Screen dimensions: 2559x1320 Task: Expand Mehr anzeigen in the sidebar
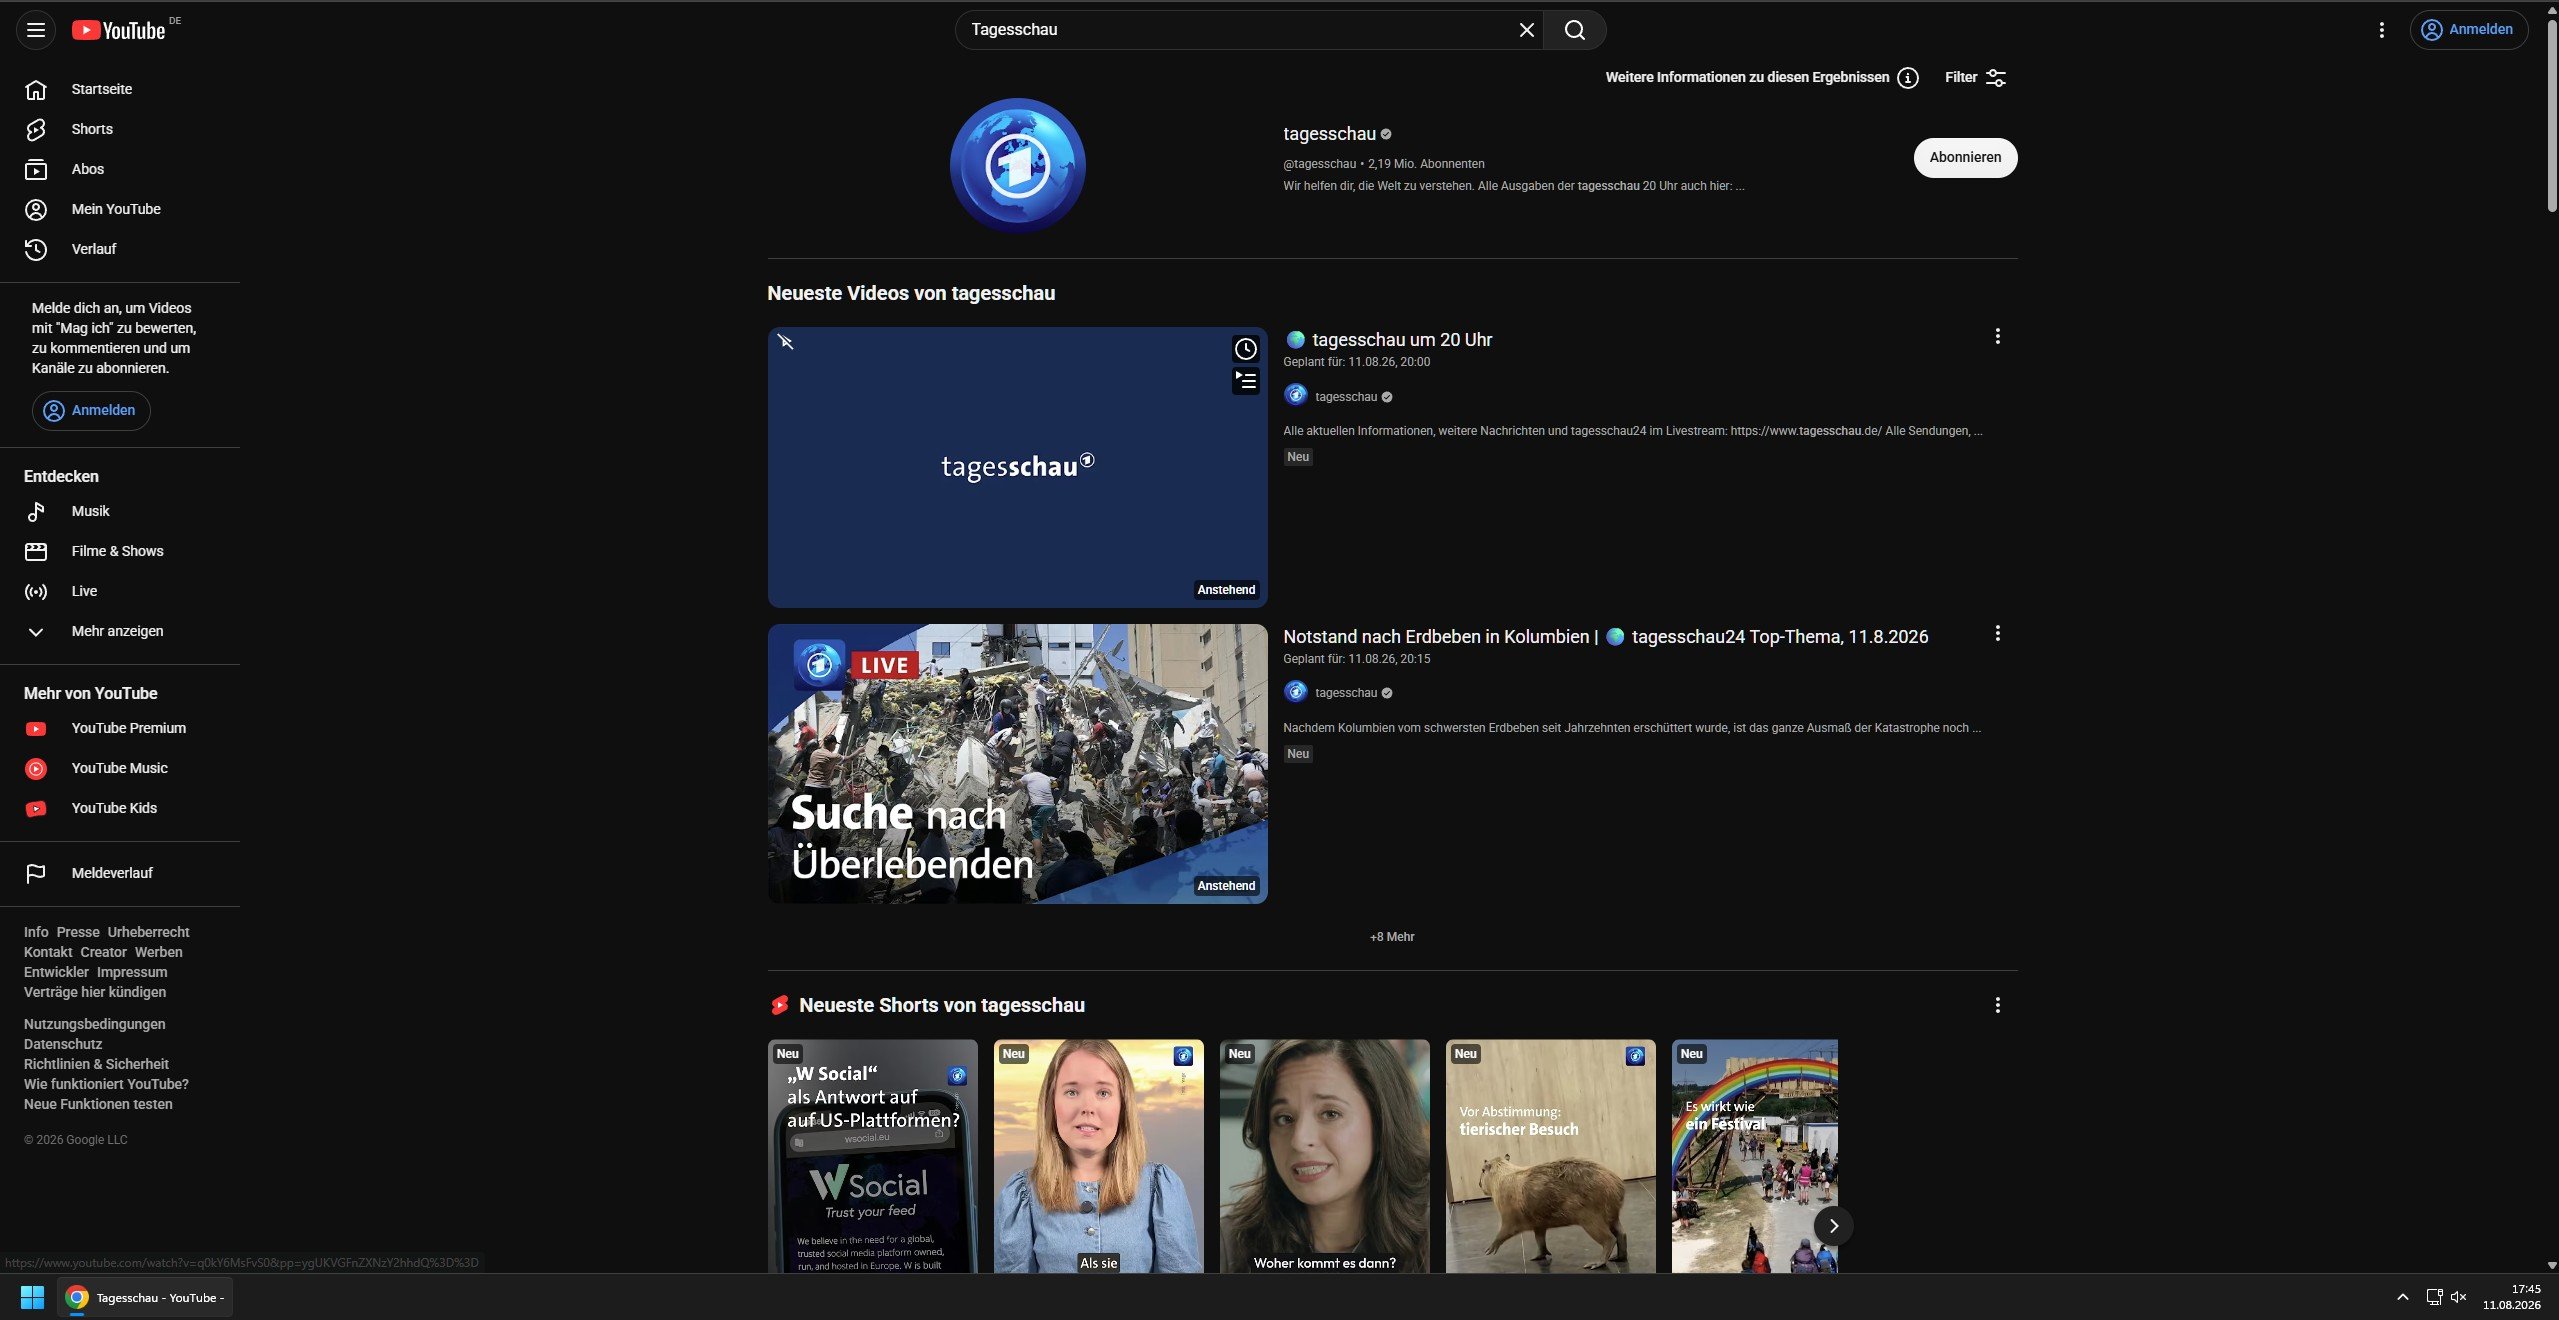(120, 631)
